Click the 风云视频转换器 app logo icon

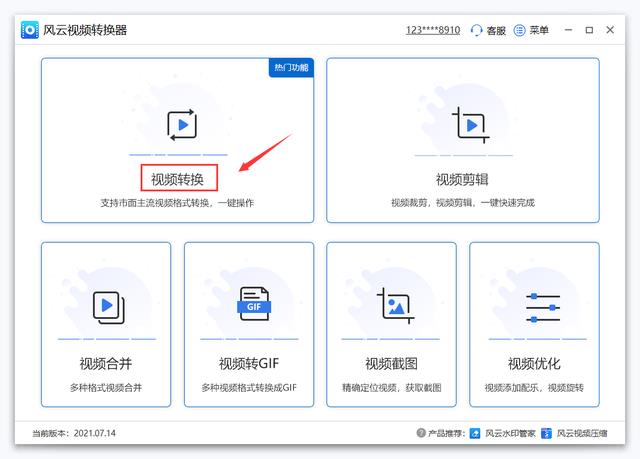click(29, 30)
